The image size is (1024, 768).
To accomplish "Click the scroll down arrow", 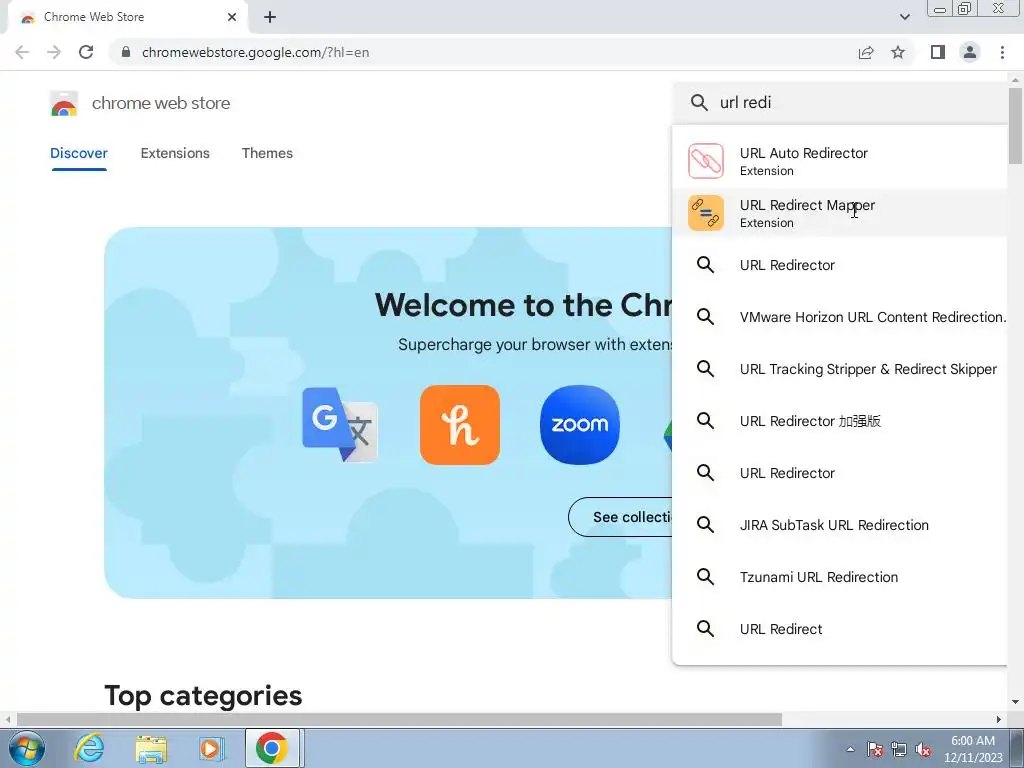I will [1015, 703].
